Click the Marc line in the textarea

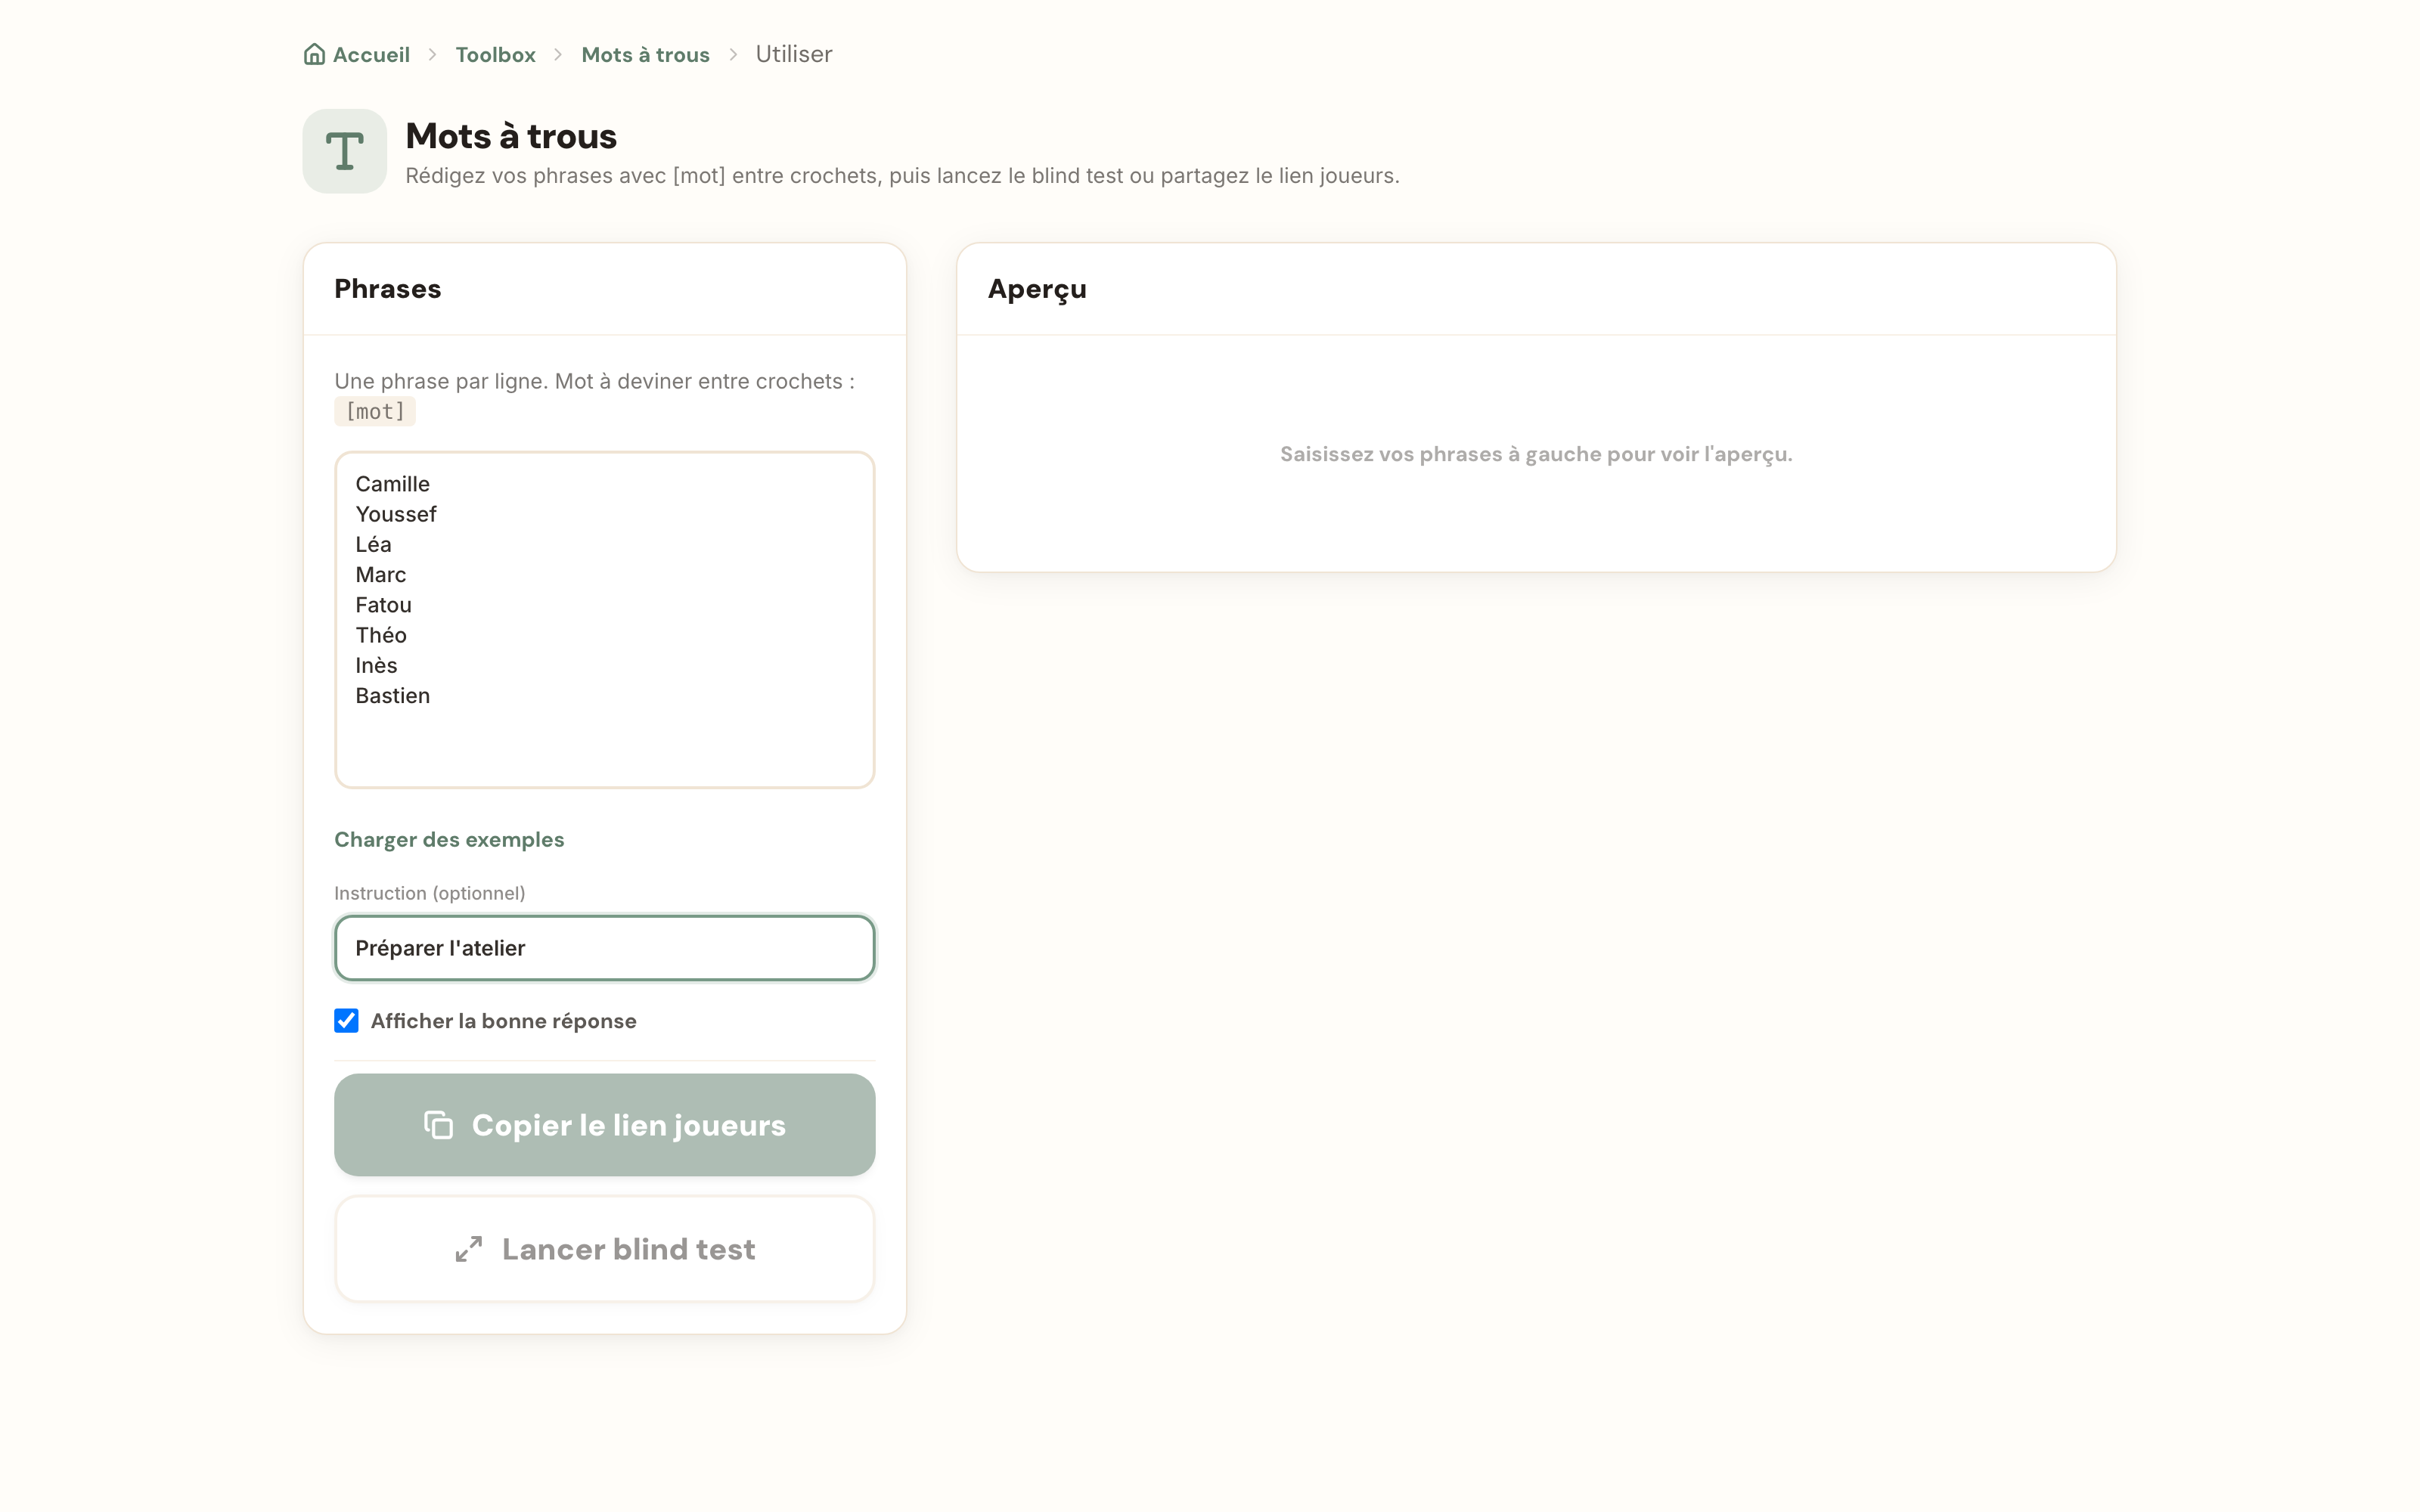(x=380, y=575)
